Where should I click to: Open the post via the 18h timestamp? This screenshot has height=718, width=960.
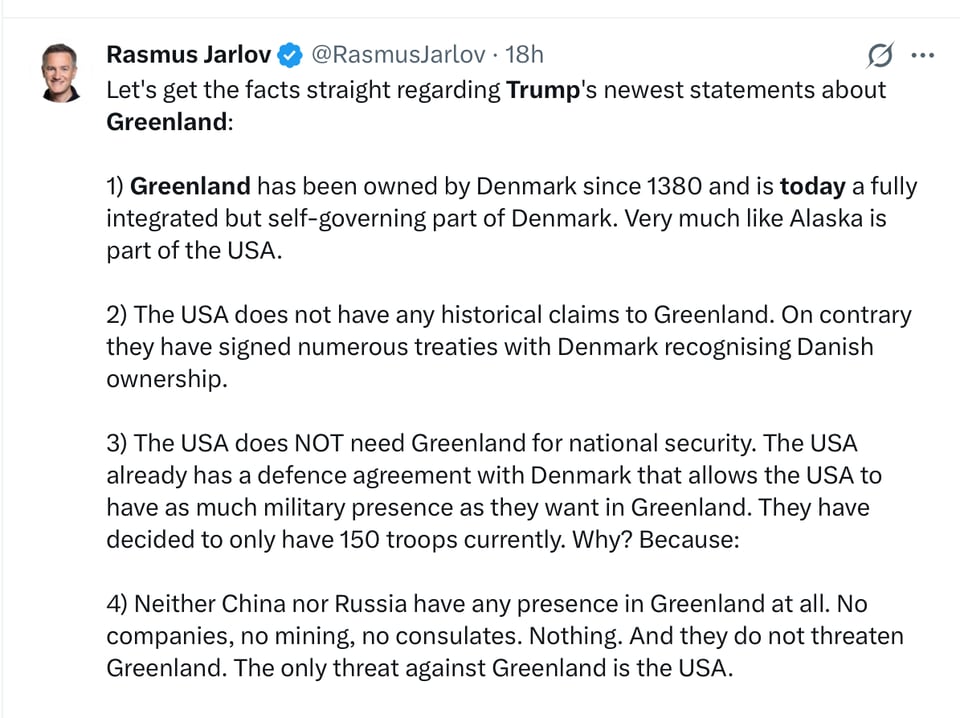(x=524, y=55)
